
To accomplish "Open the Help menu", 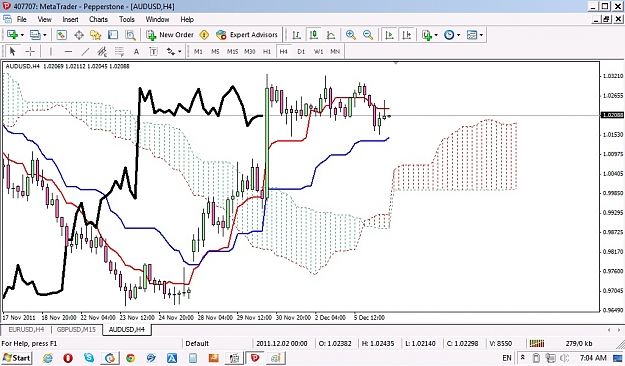I will tap(187, 19).
